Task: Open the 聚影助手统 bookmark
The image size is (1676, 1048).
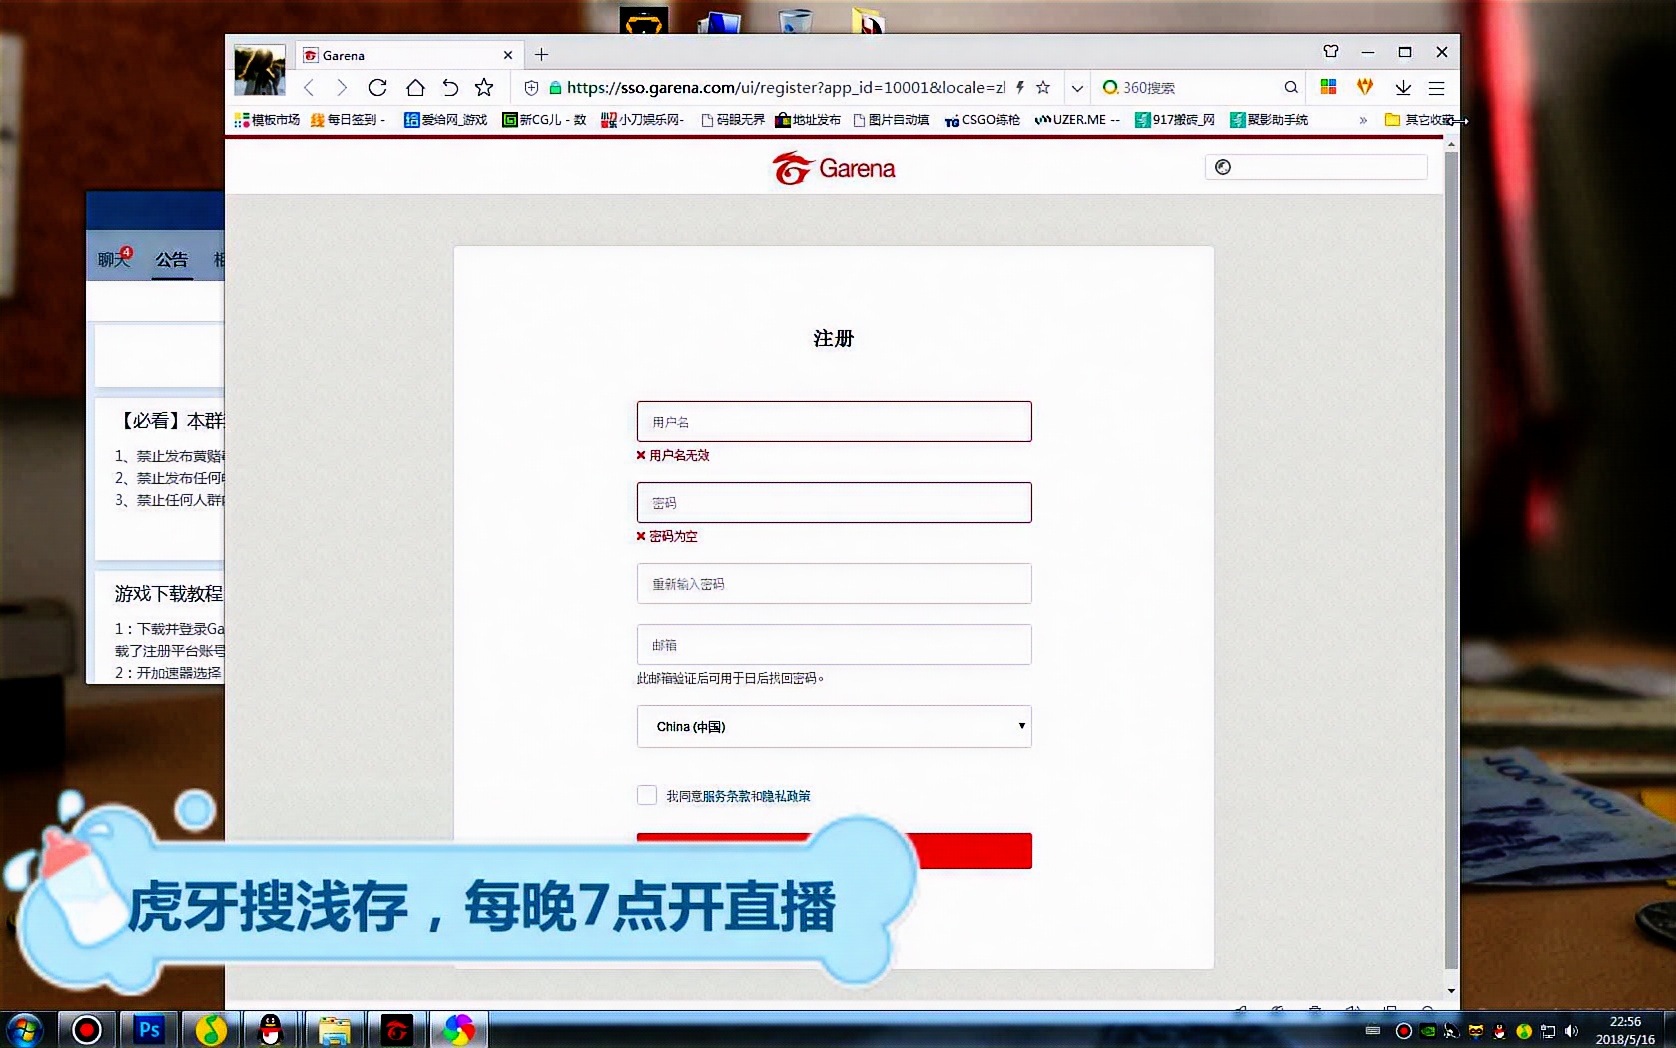Action: click(1269, 120)
